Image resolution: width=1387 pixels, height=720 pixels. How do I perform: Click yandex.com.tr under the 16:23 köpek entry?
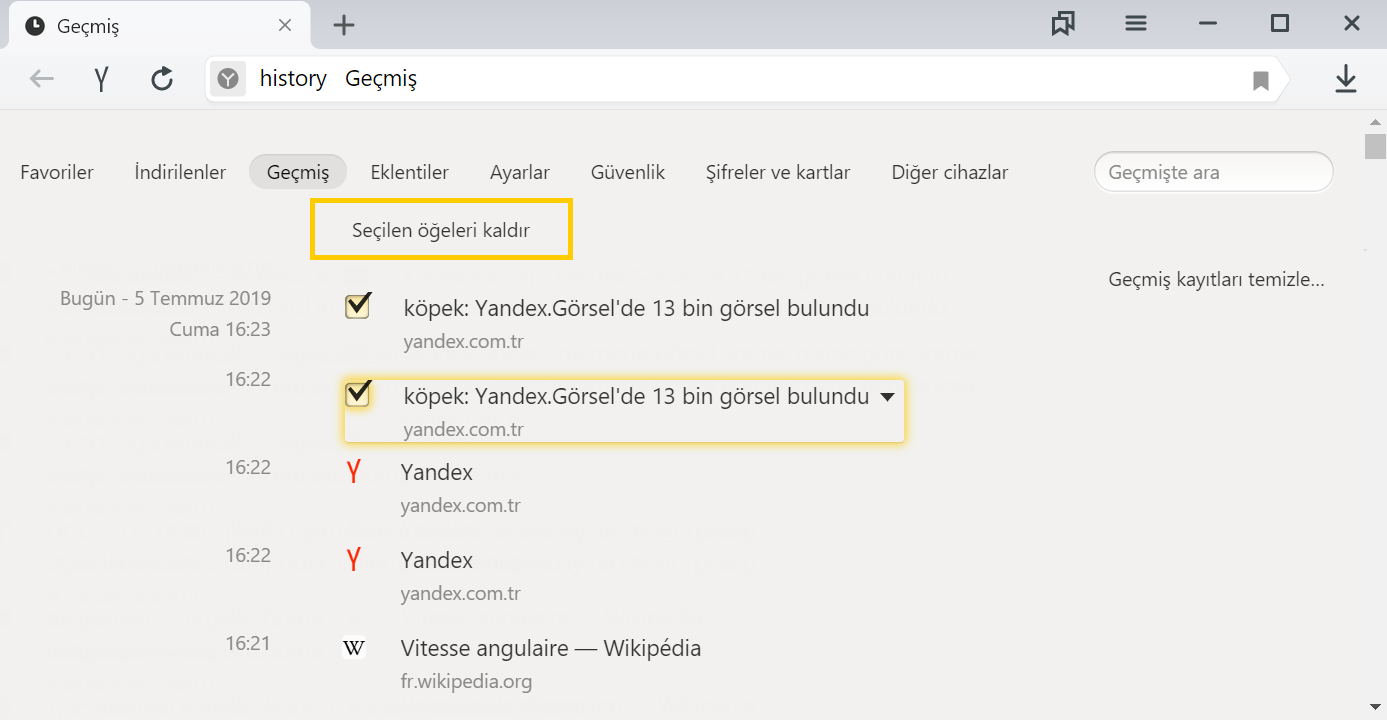(464, 342)
